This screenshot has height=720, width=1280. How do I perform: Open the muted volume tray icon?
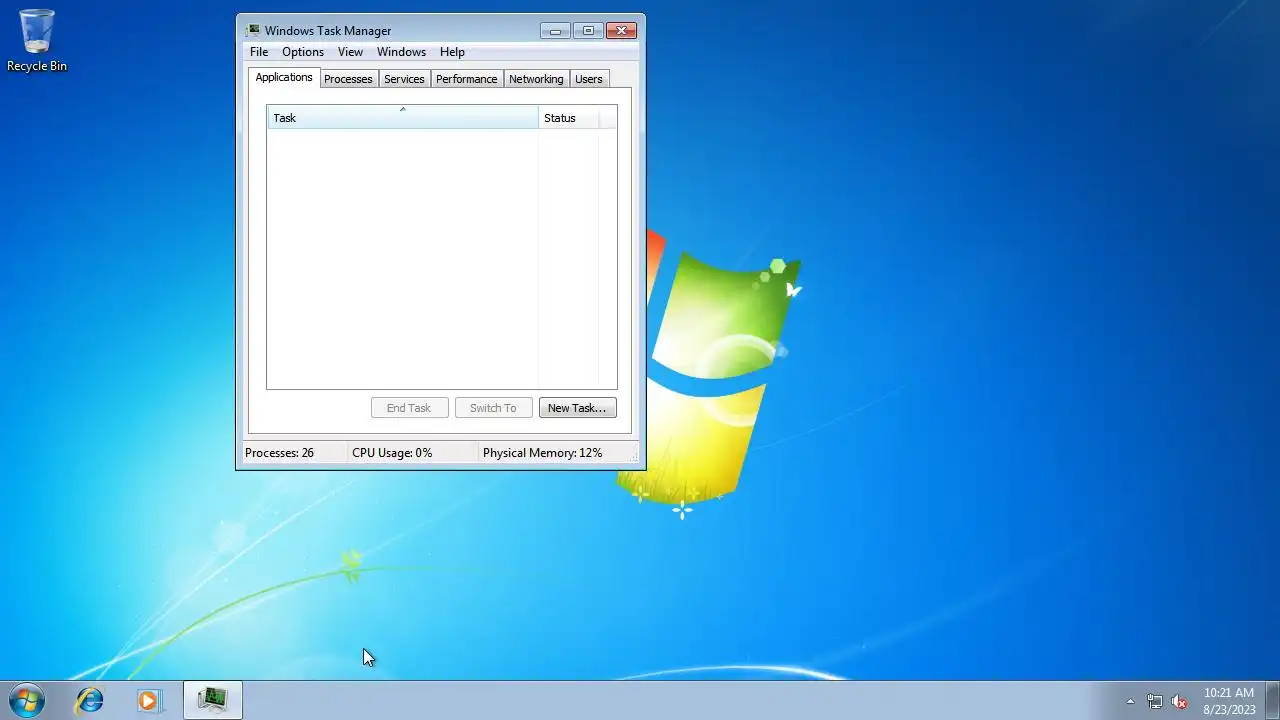coord(1179,701)
